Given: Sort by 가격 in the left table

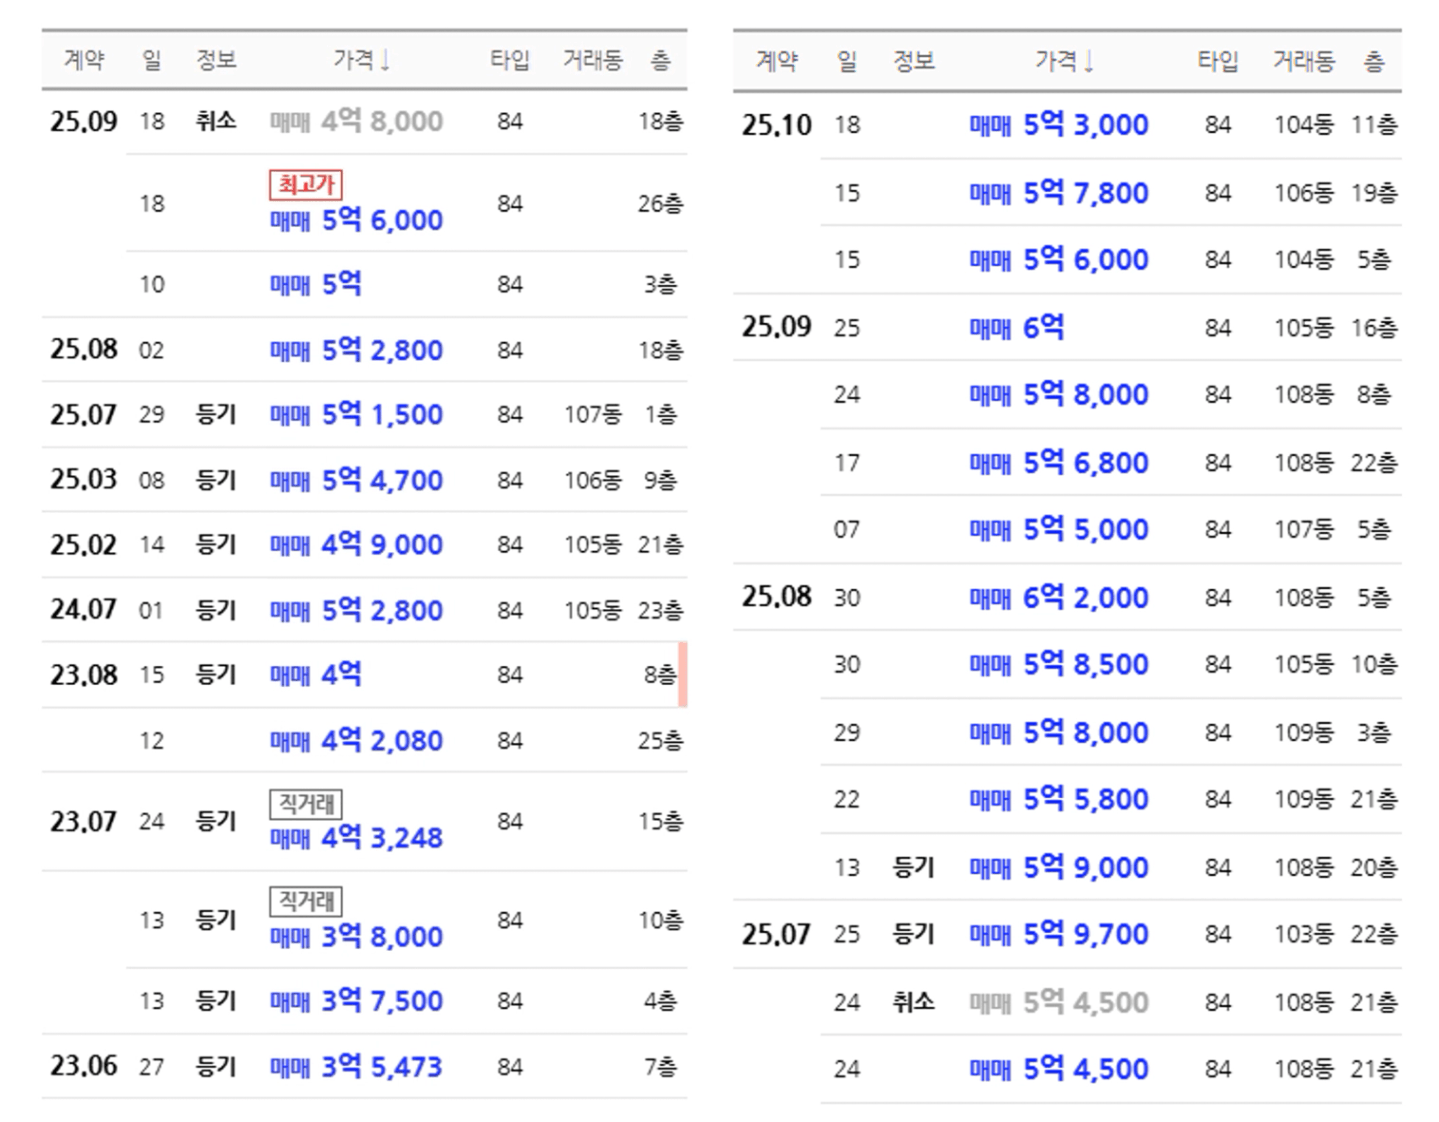Looking at the screenshot, I should [361, 60].
